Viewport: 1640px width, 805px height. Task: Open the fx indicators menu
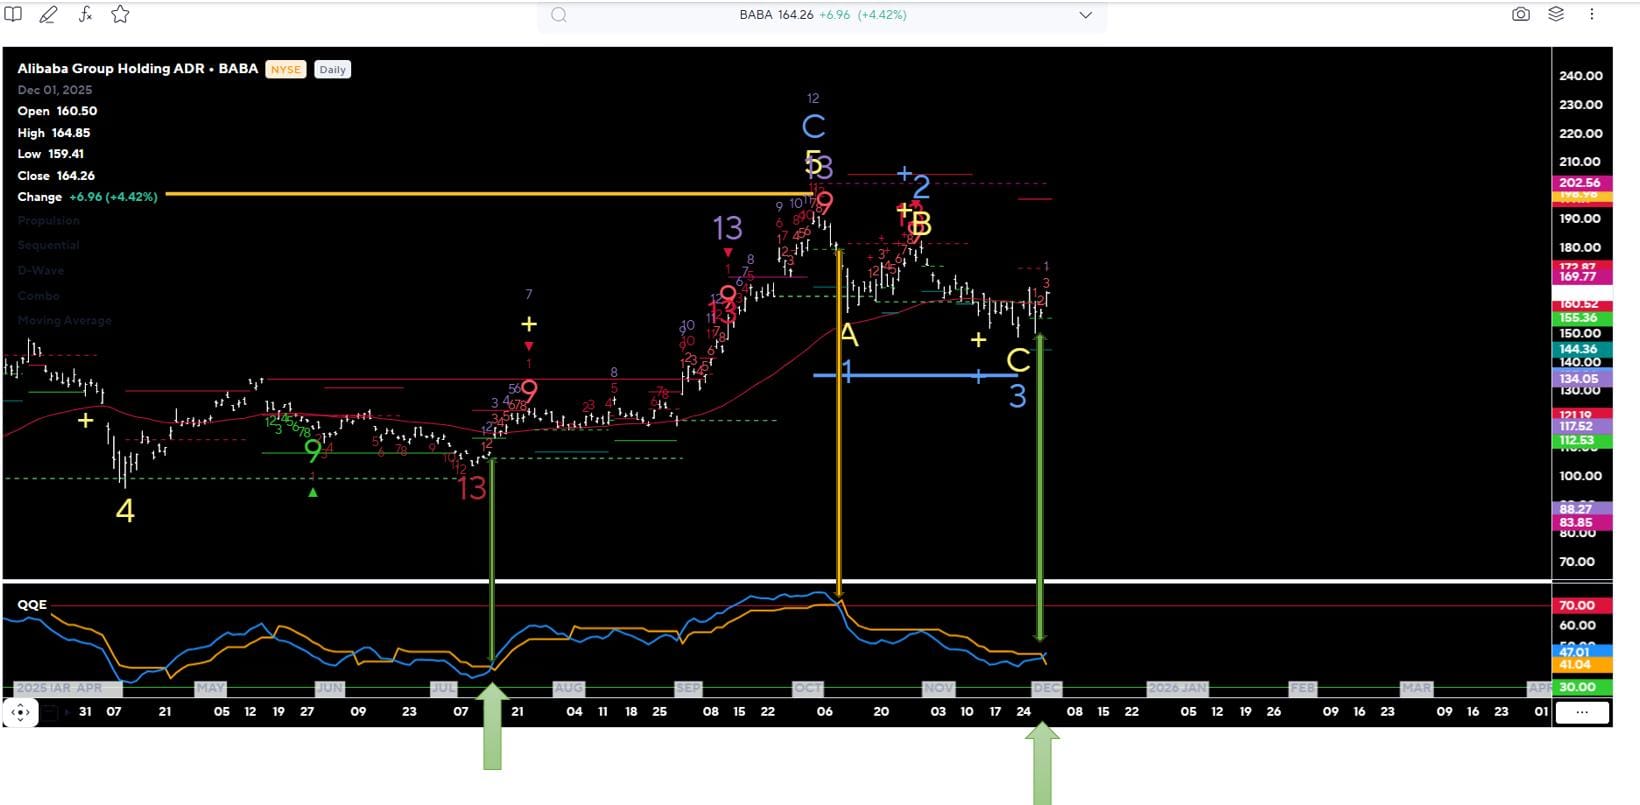[x=85, y=15]
